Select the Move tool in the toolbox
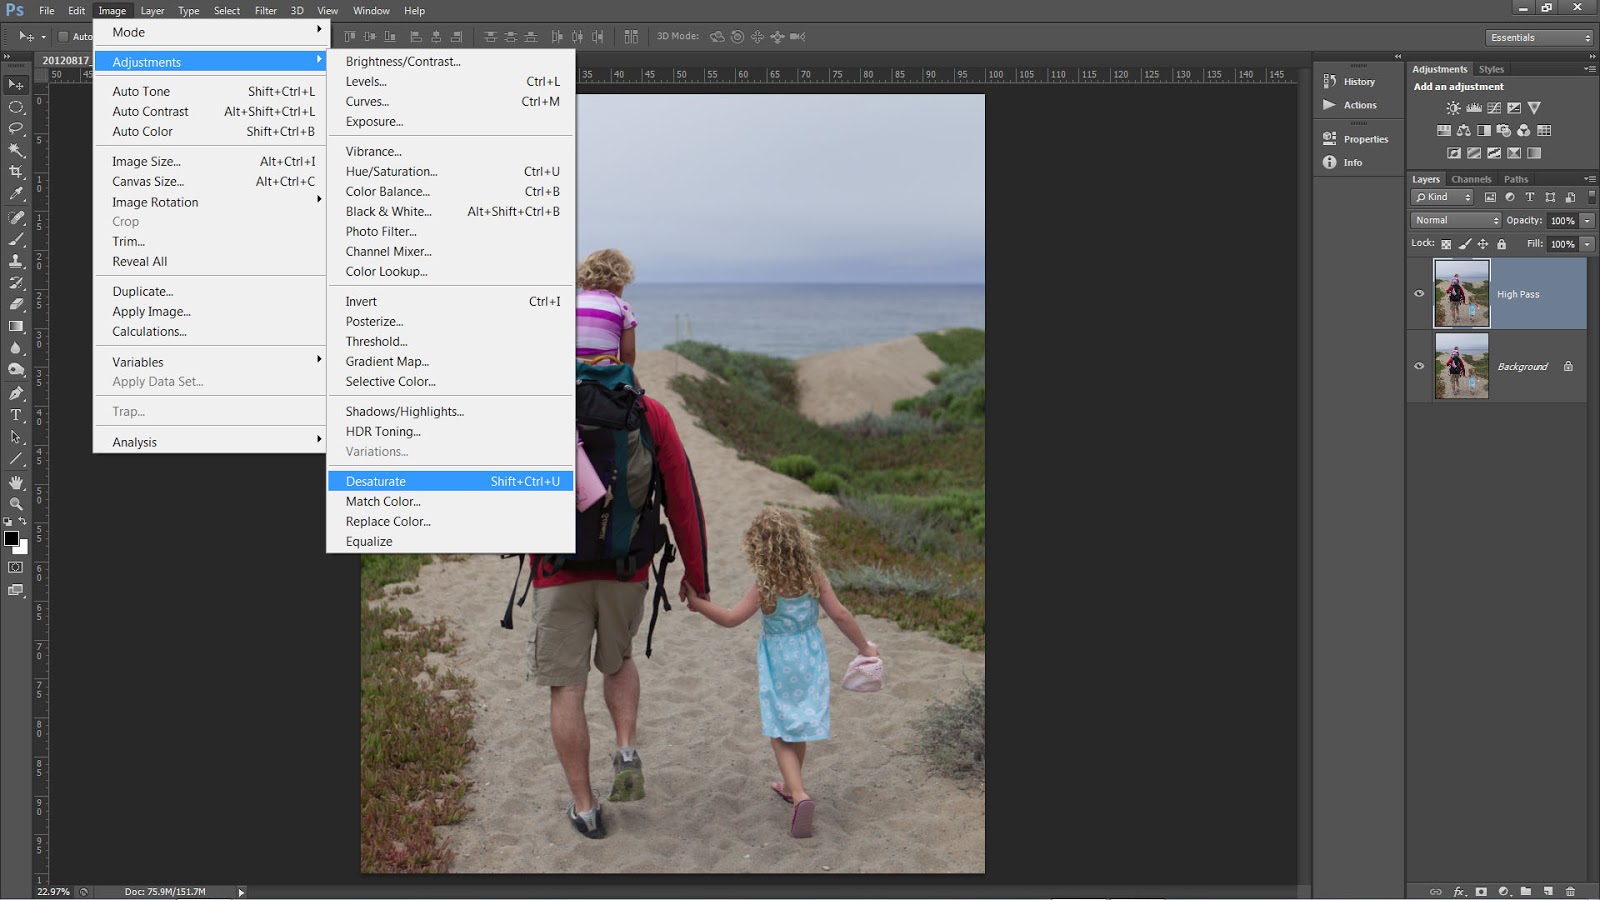 [x=16, y=85]
